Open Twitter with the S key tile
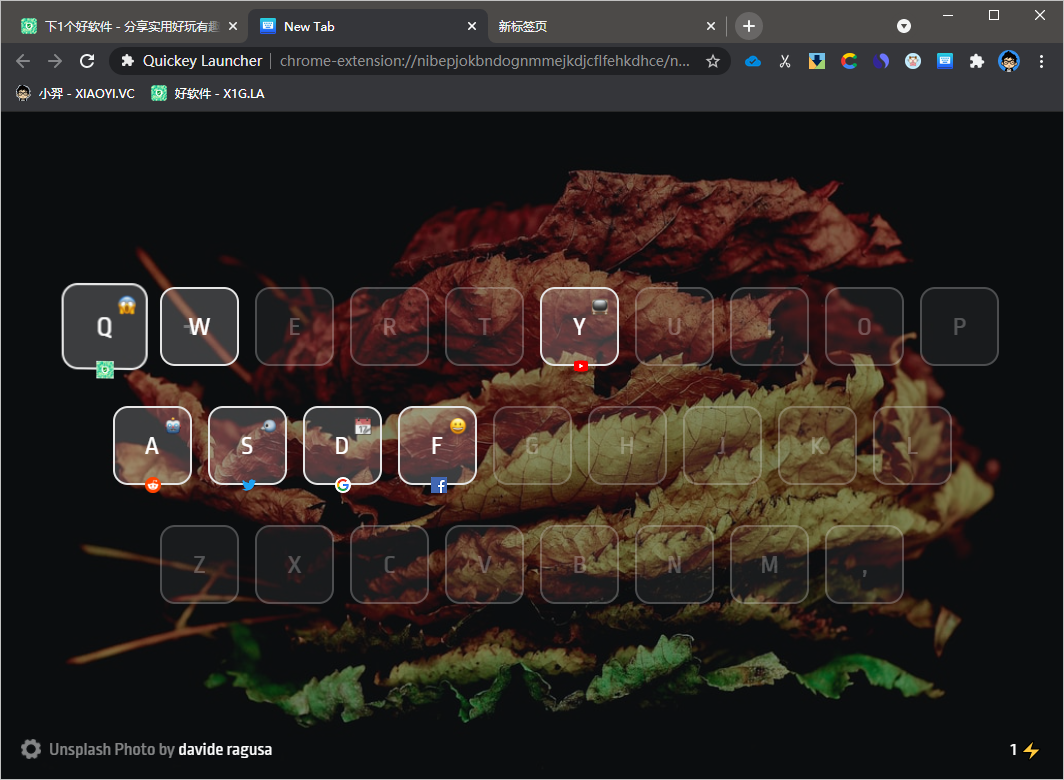Image resolution: width=1064 pixels, height=780 pixels. pos(247,445)
